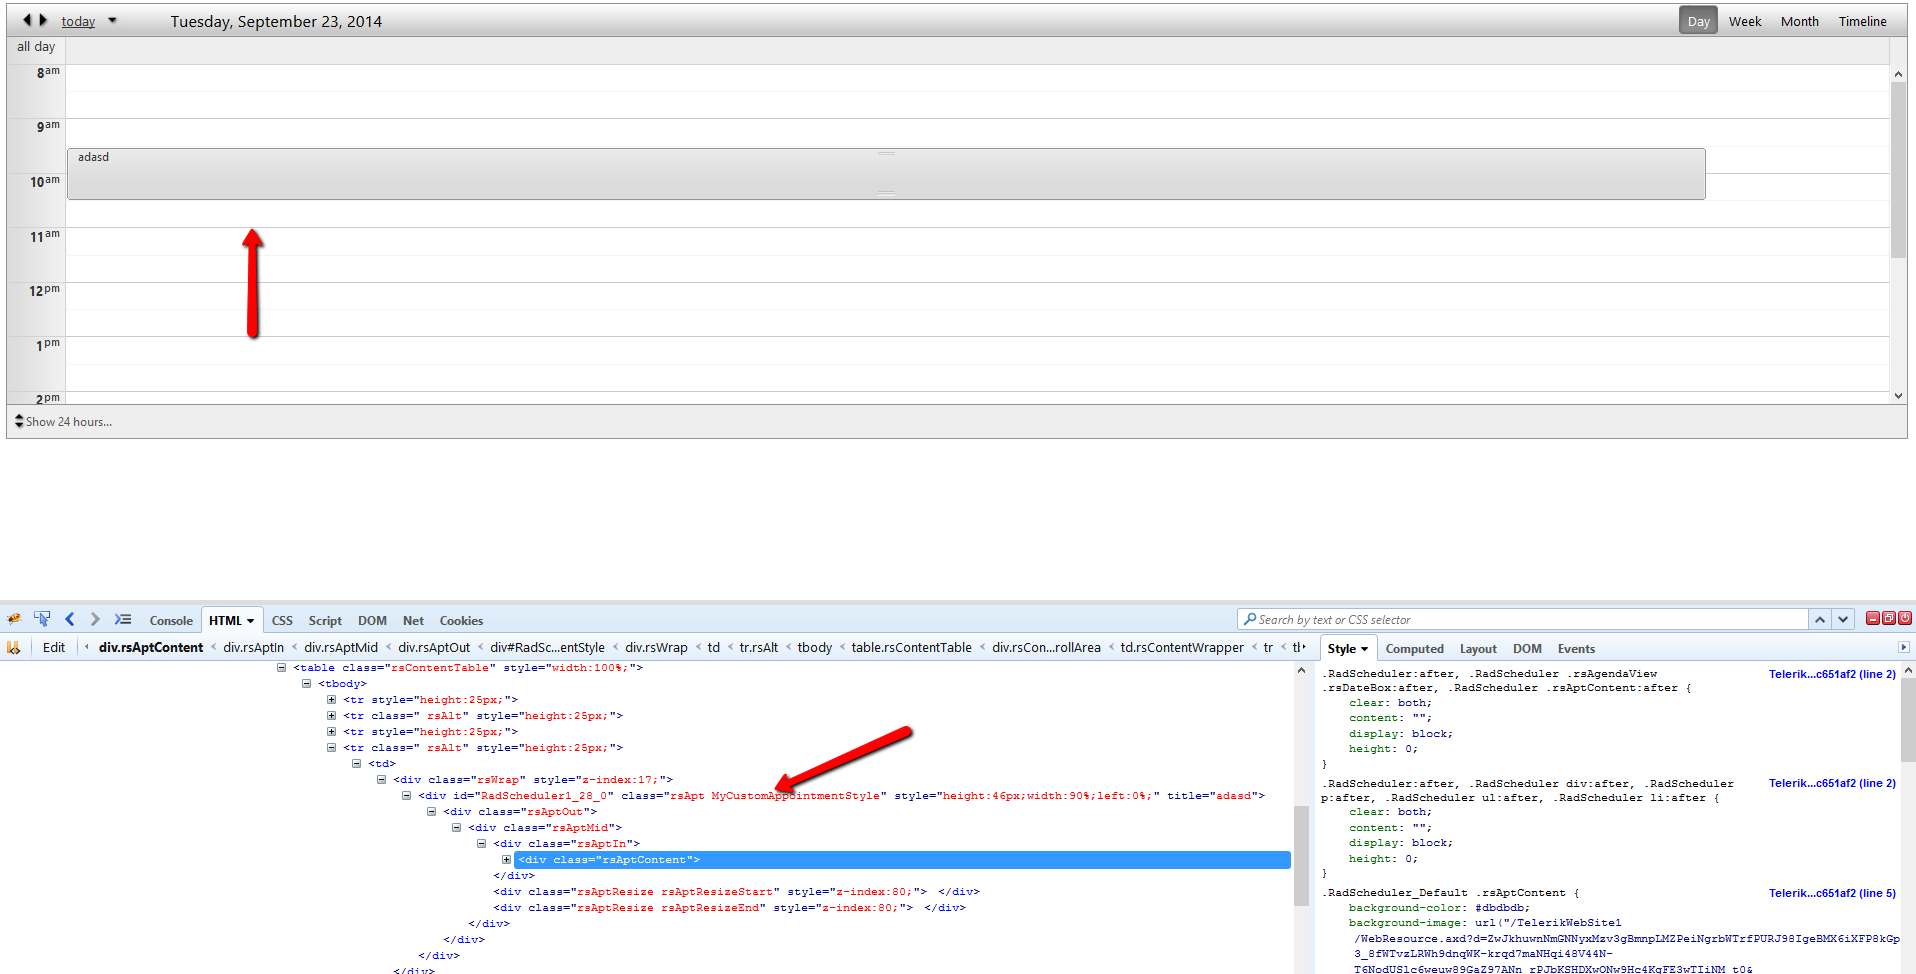Go to next day in scheduler
This screenshot has height=974, width=1916.
pos(43,20)
